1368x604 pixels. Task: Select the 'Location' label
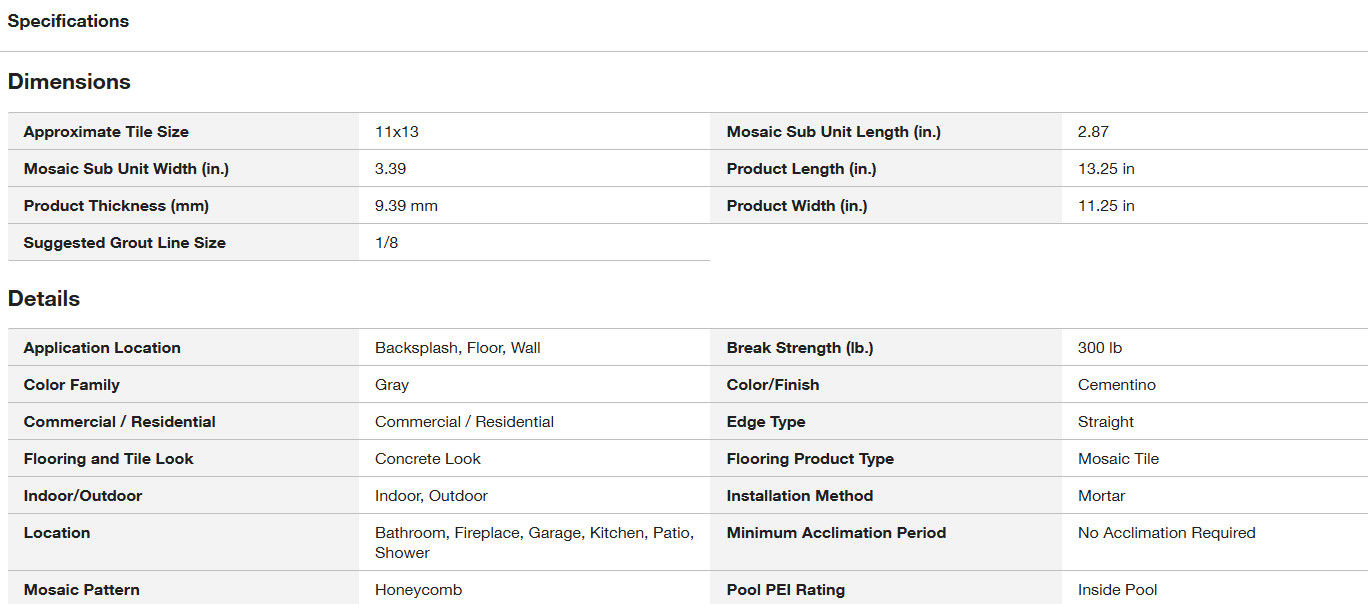(x=57, y=533)
